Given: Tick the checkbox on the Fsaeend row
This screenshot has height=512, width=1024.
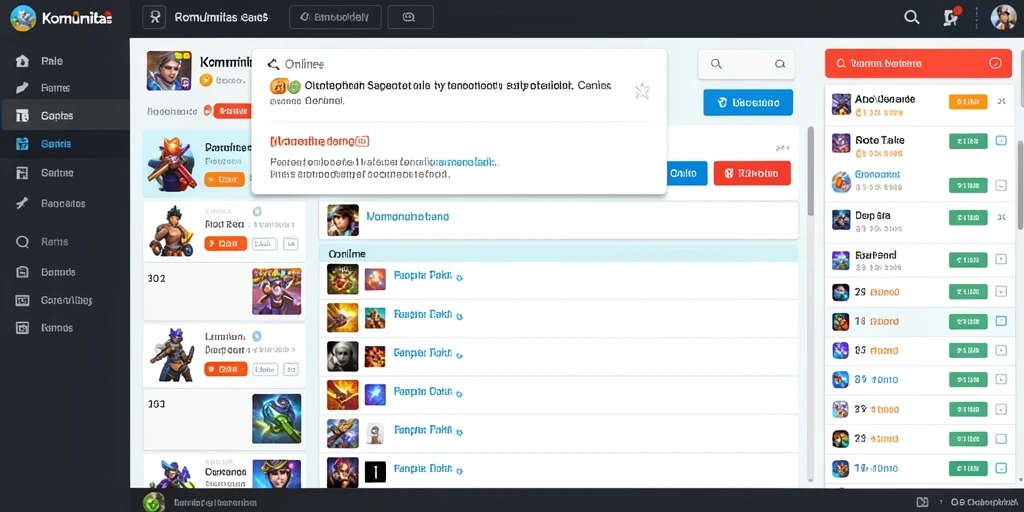Looking at the screenshot, I should click(1000, 259).
